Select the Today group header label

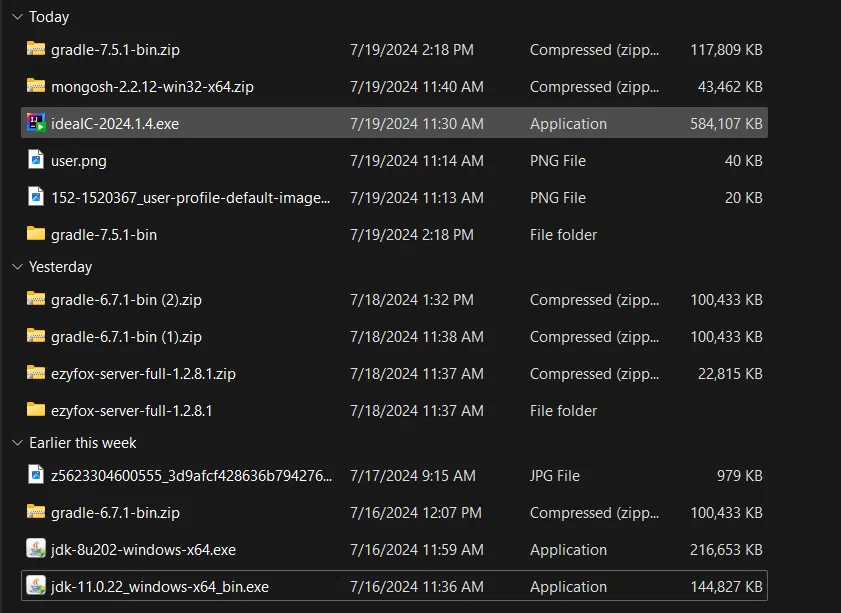[49, 17]
